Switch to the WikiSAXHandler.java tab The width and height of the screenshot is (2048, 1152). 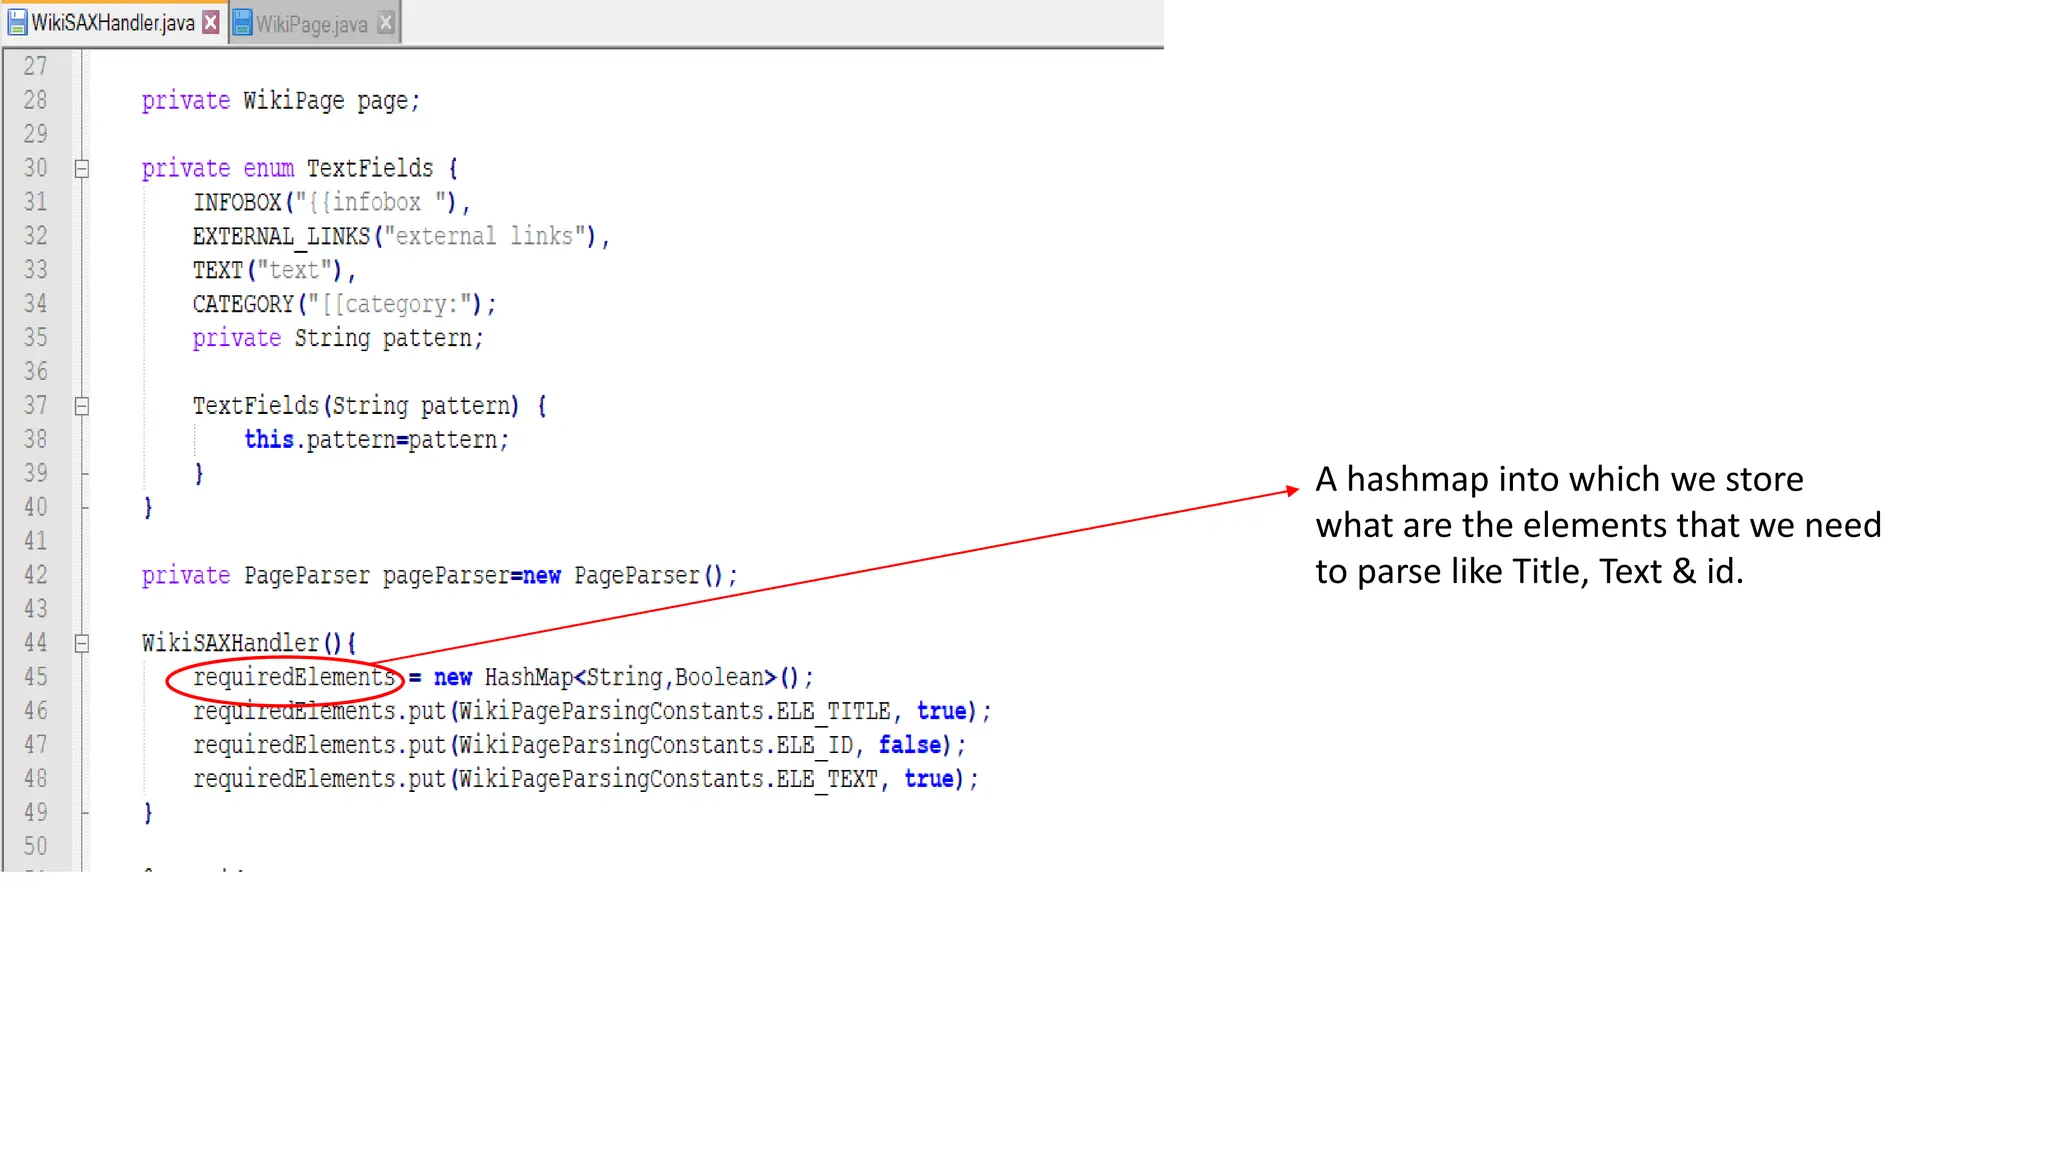point(112,23)
